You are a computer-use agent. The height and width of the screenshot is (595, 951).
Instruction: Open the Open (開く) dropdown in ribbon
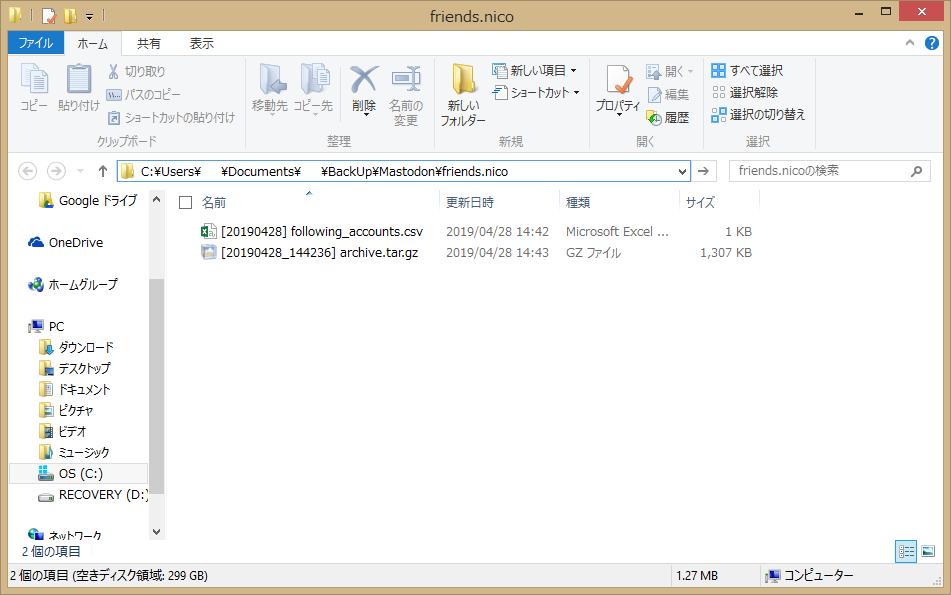(670, 72)
